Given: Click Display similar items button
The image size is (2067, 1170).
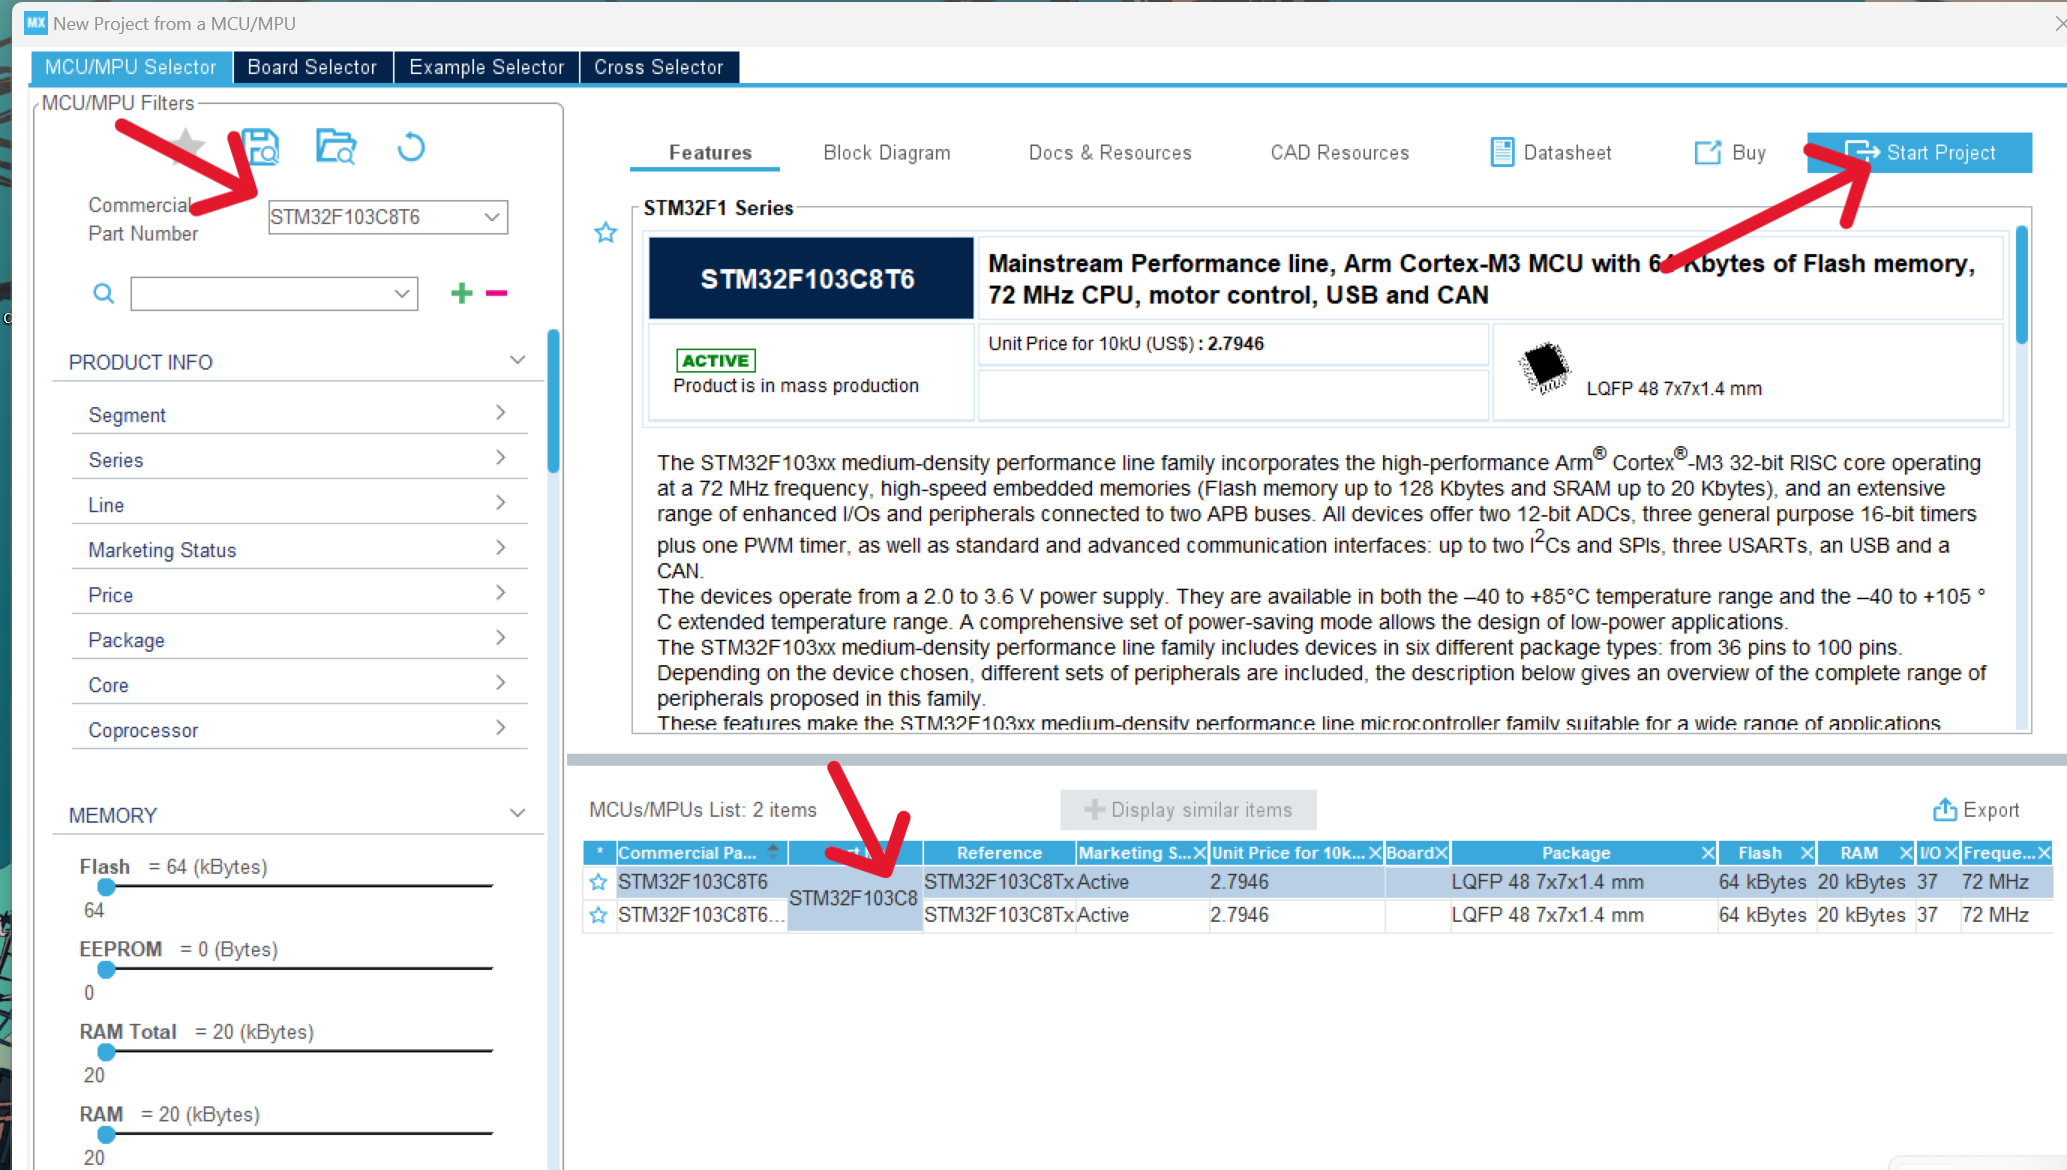Looking at the screenshot, I should (1188, 810).
